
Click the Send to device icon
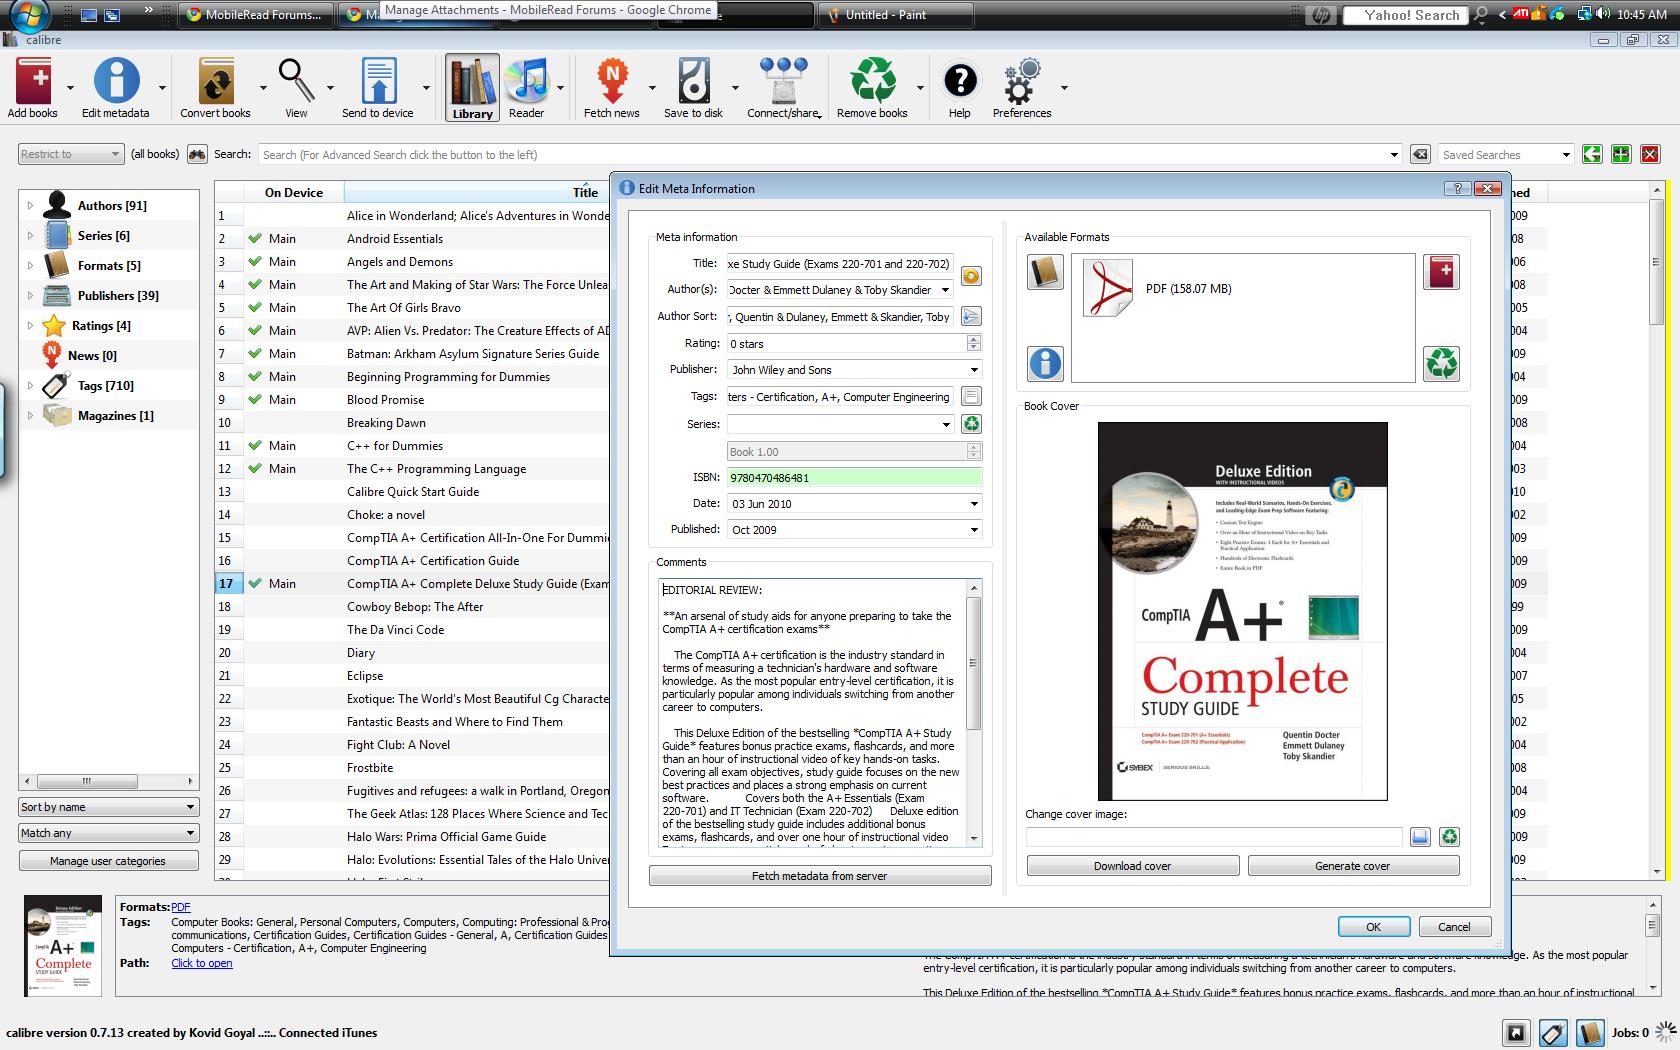[x=378, y=82]
